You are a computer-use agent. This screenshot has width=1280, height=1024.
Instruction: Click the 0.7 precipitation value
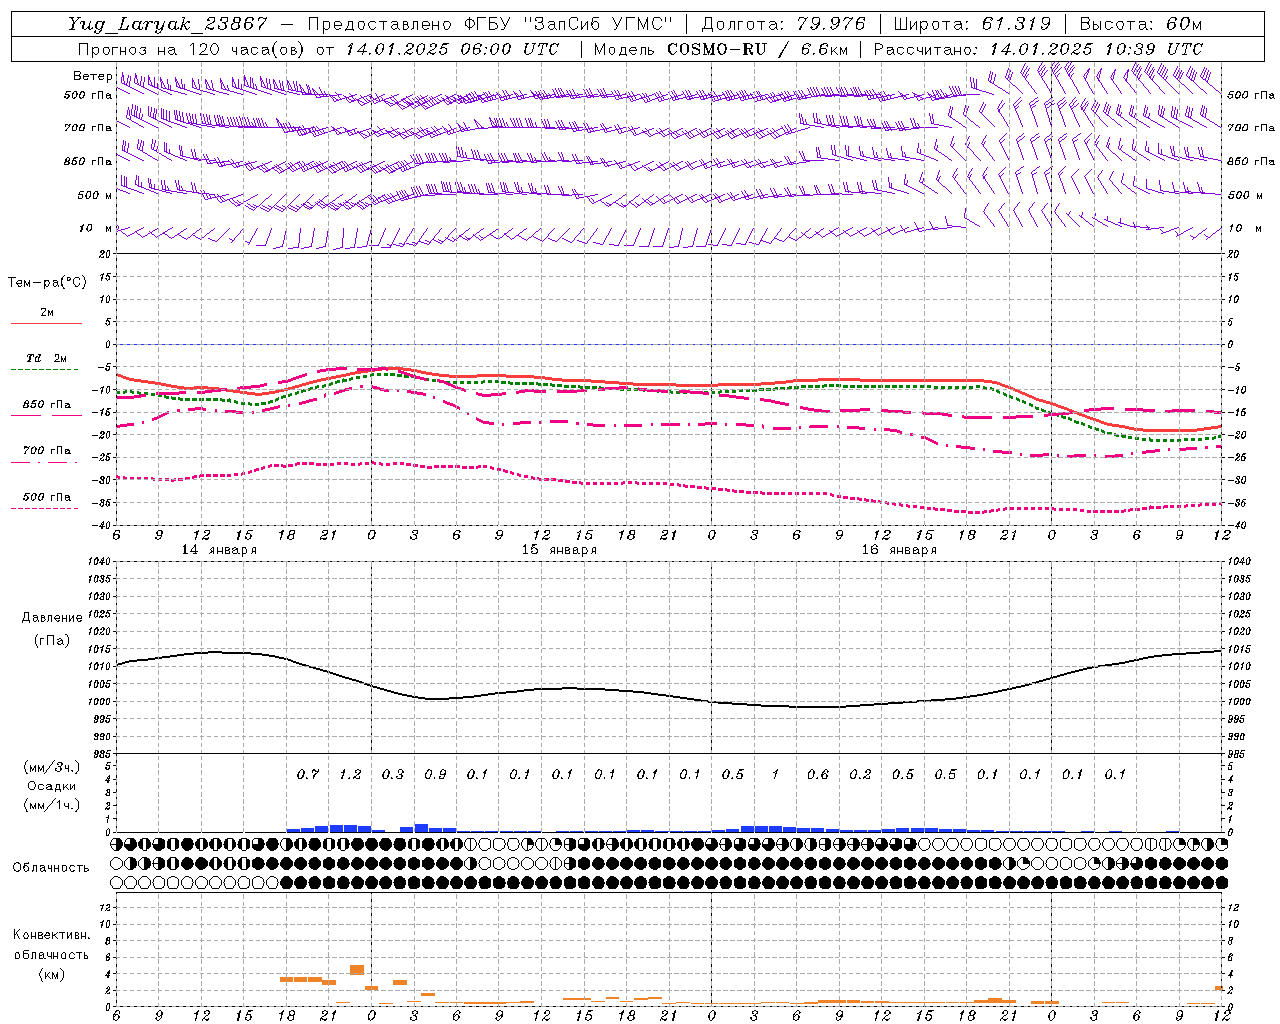tap(308, 774)
